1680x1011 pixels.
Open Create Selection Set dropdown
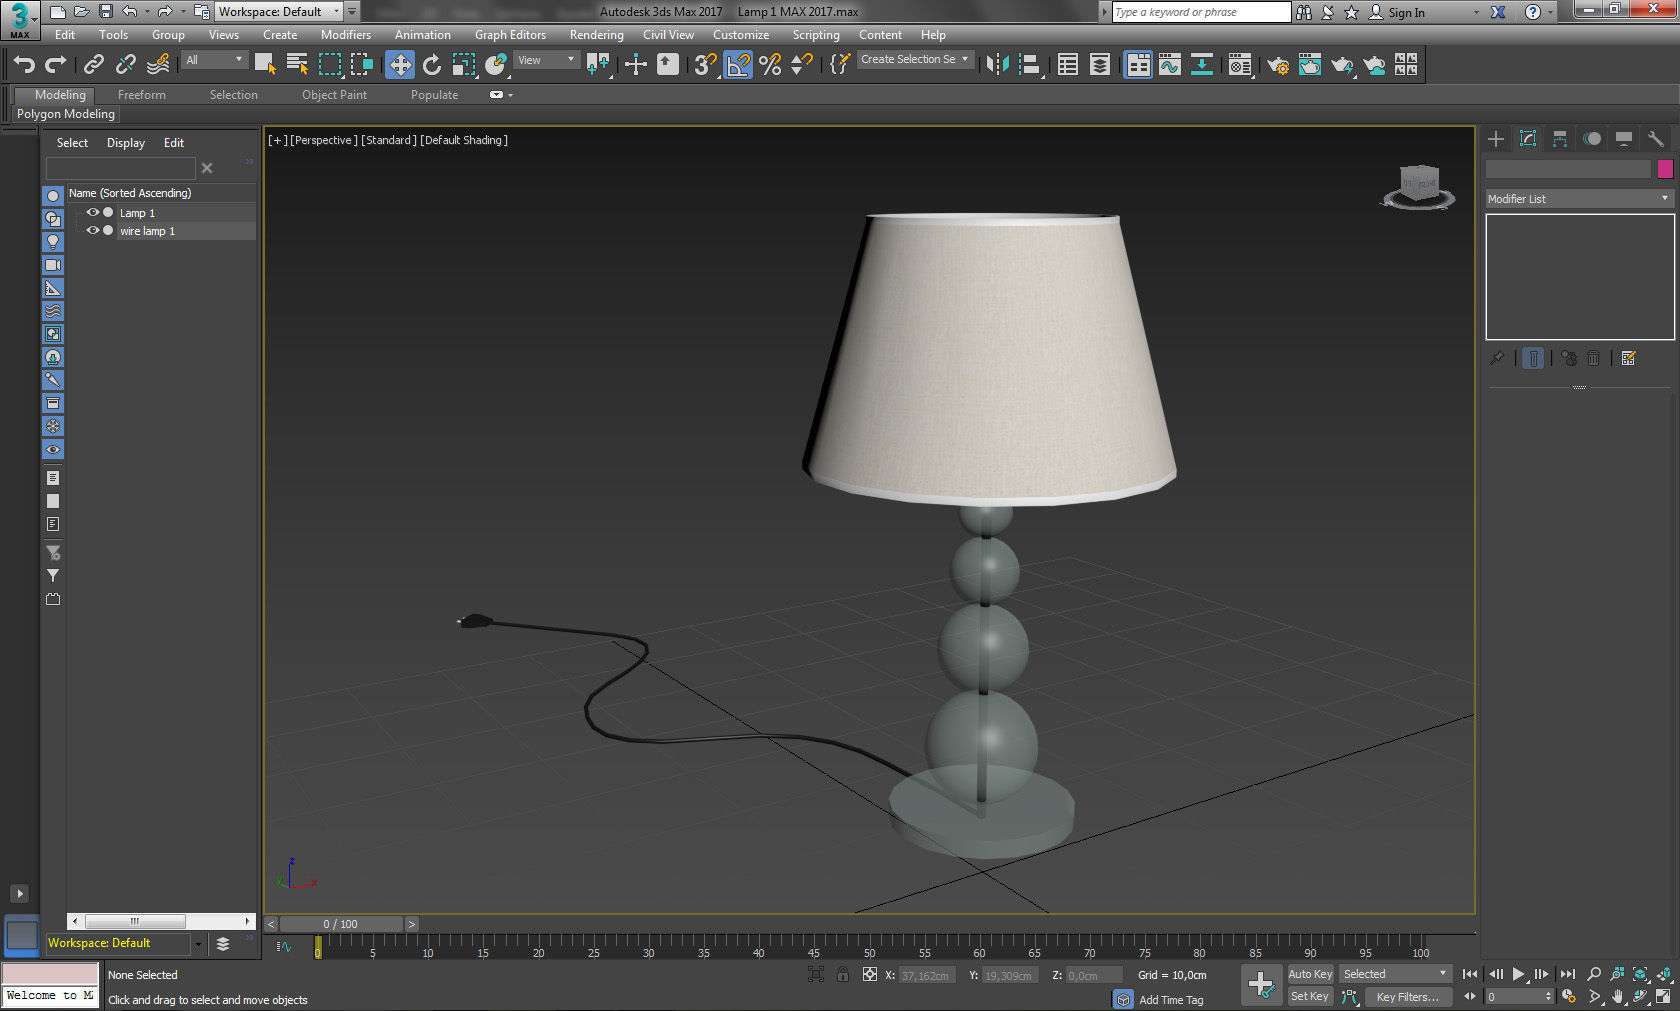[x=914, y=60]
